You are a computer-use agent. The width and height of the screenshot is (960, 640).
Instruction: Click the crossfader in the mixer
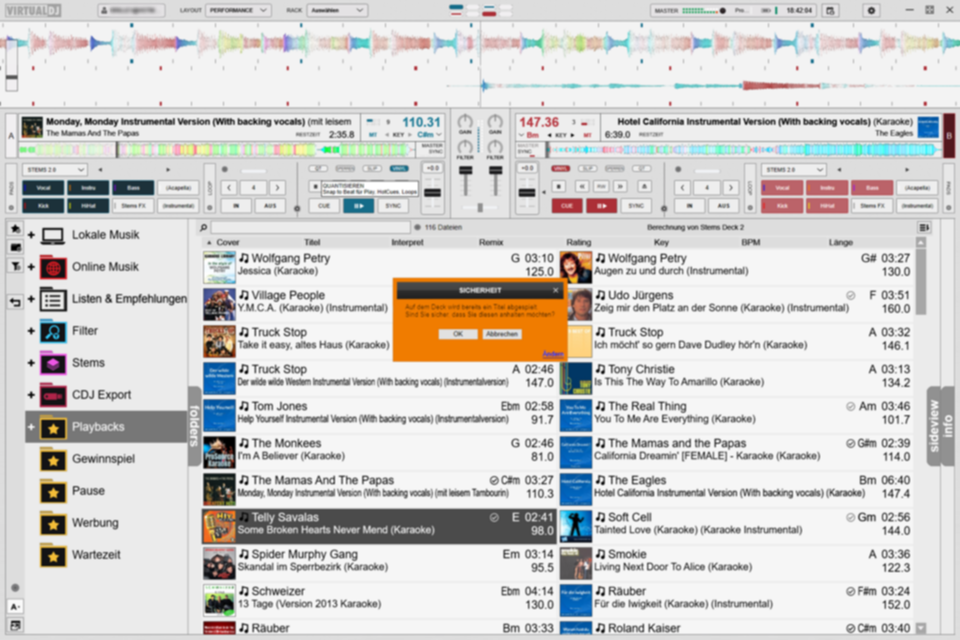point(480,208)
